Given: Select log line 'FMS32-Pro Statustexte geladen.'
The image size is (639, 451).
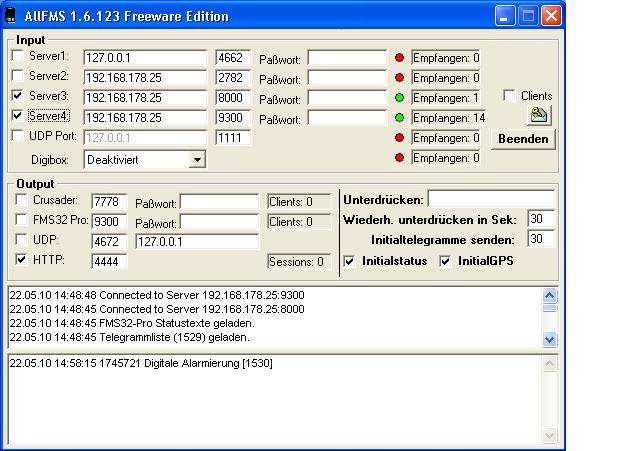Looking at the screenshot, I should pyautogui.click(x=132, y=323).
